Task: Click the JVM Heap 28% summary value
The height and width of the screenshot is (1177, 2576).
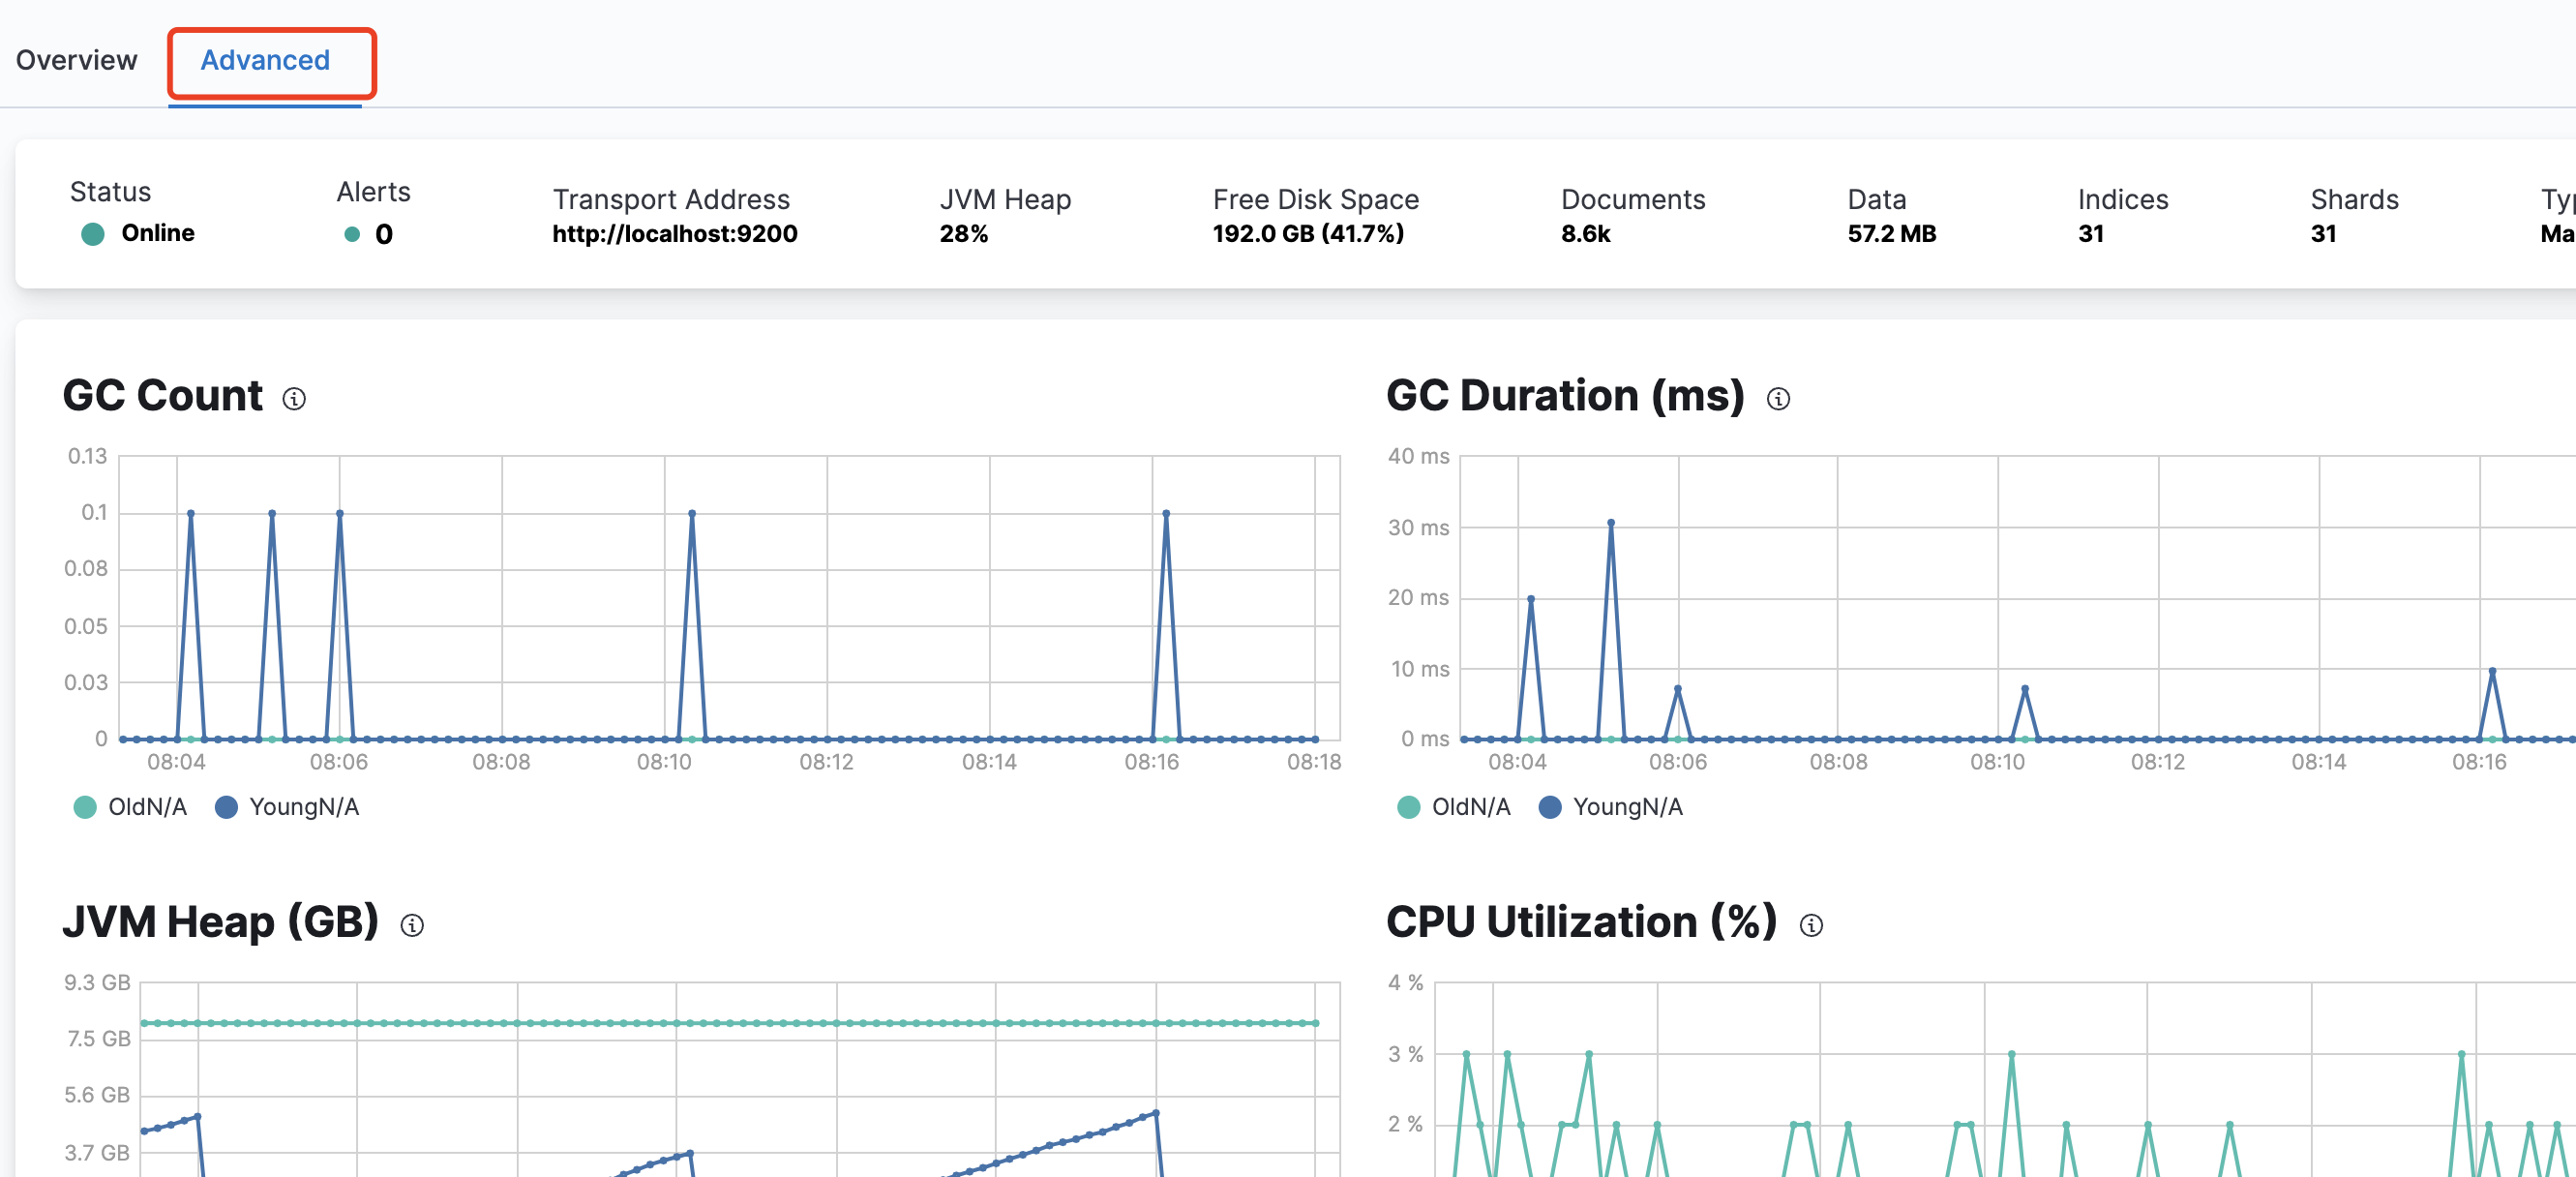Action: point(963,234)
